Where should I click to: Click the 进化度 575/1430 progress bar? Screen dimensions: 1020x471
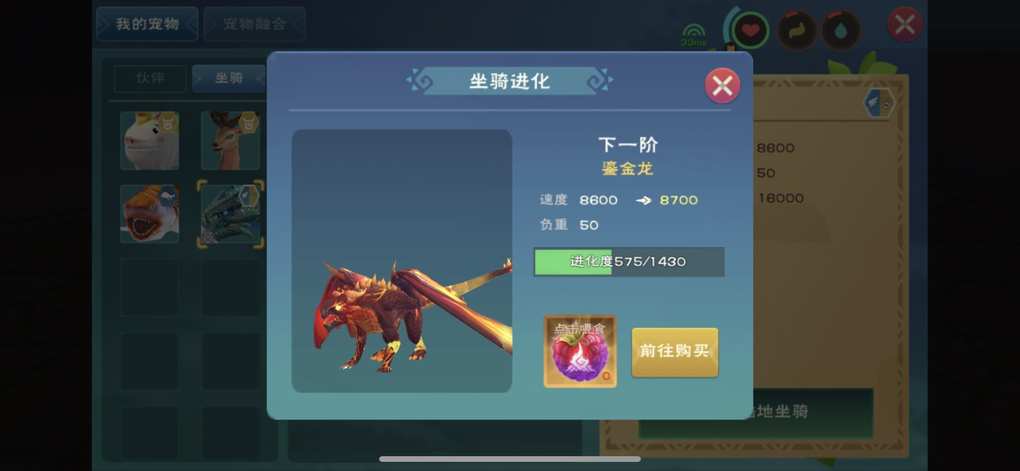pyautogui.click(x=628, y=262)
